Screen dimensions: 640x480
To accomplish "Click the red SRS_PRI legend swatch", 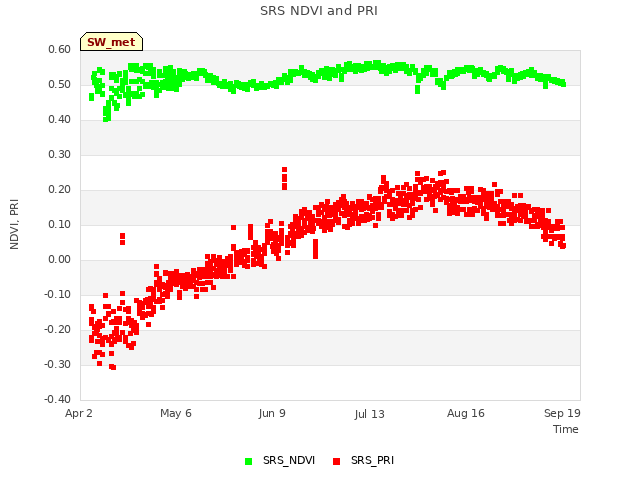I will [336, 461].
